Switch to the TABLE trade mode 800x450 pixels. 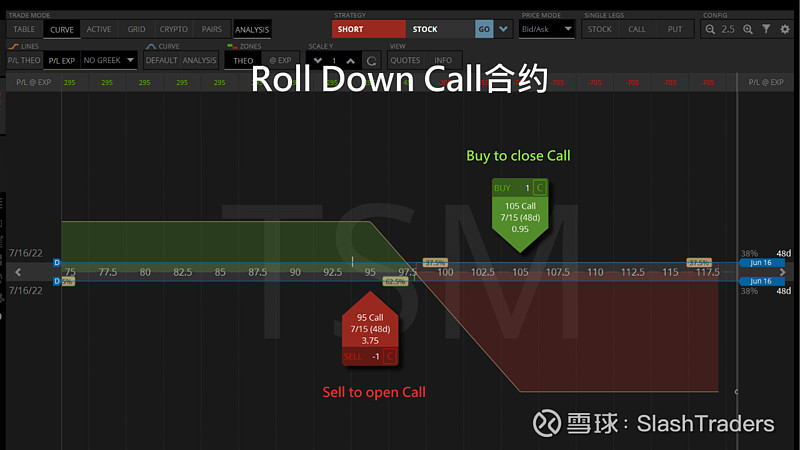pyautogui.click(x=24, y=29)
